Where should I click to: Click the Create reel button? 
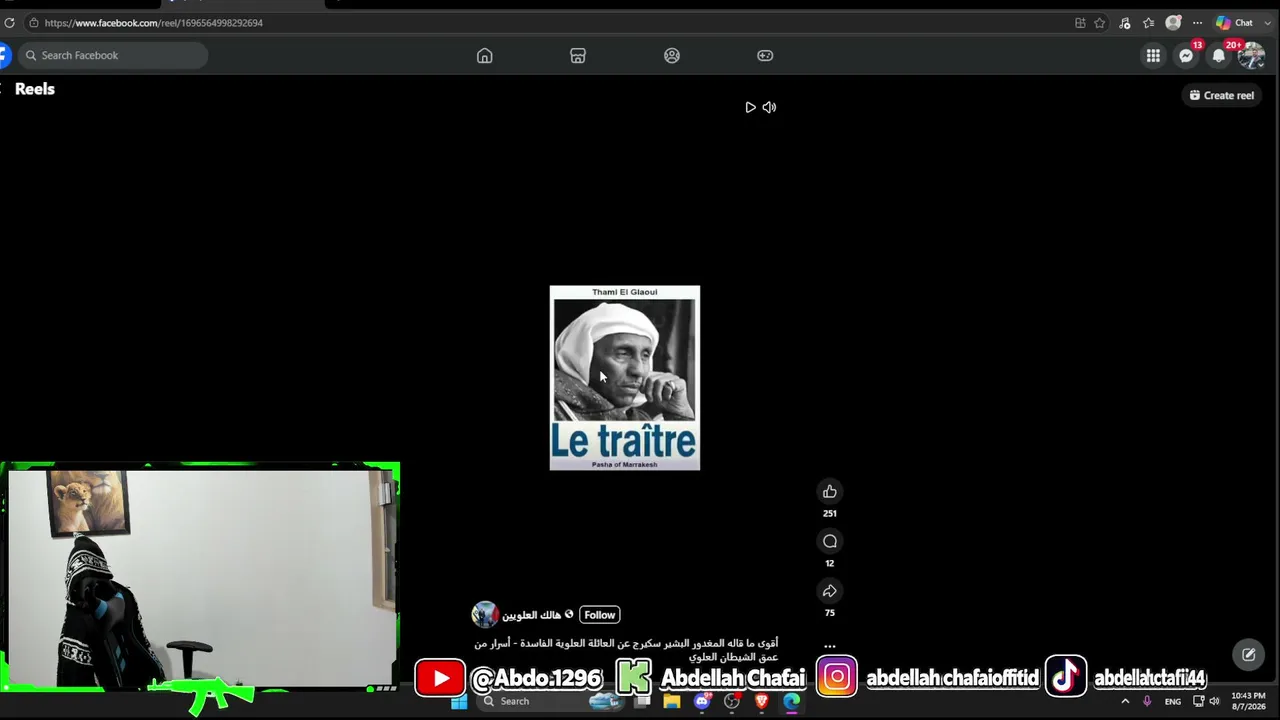pyautogui.click(x=1221, y=95)
